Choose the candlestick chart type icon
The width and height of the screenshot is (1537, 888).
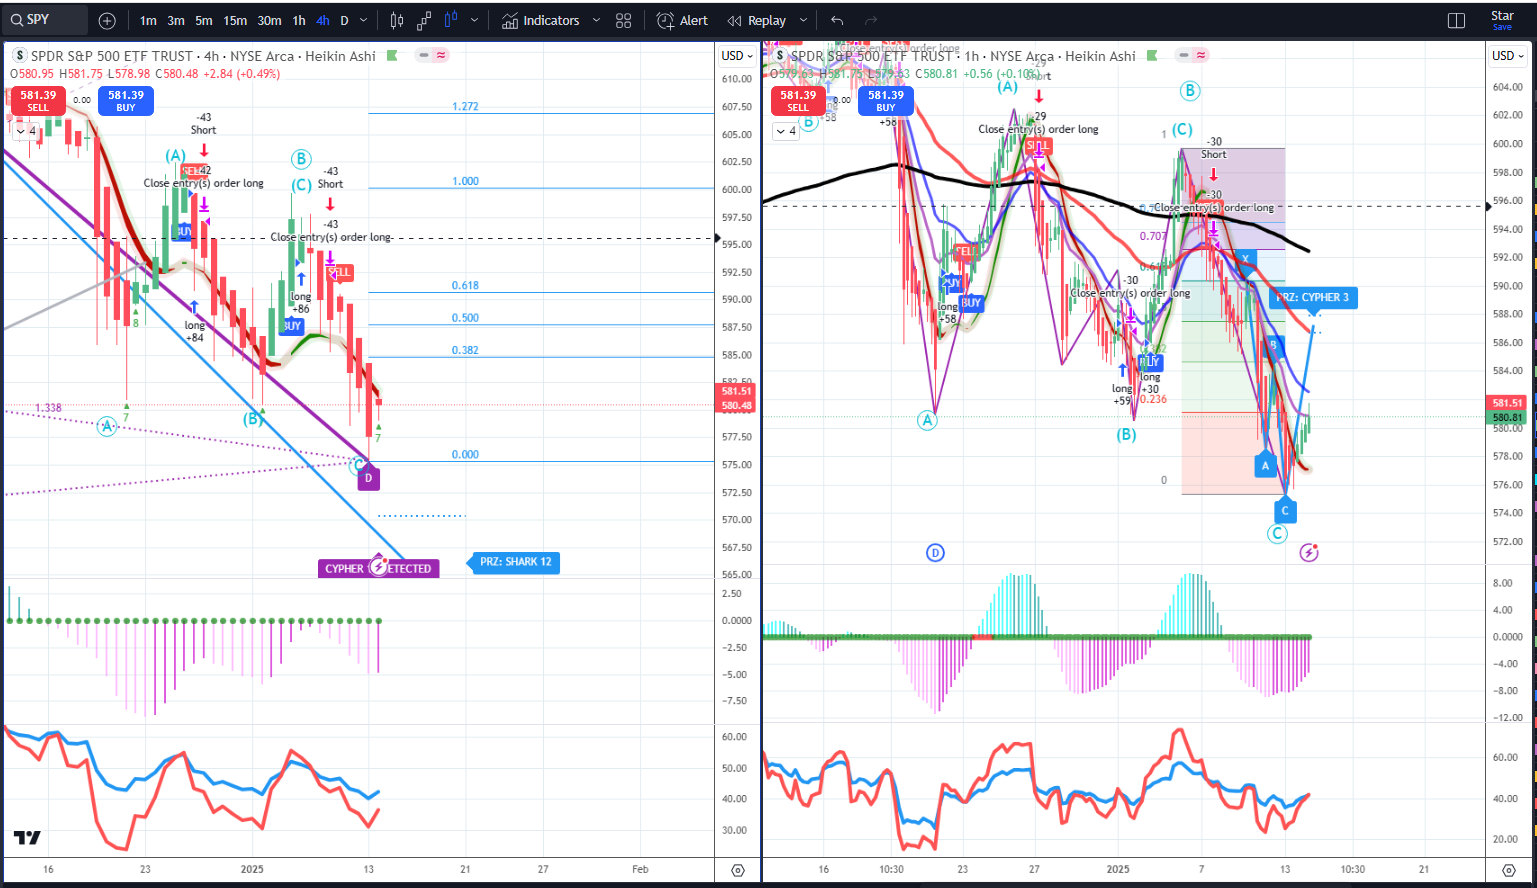397,21
